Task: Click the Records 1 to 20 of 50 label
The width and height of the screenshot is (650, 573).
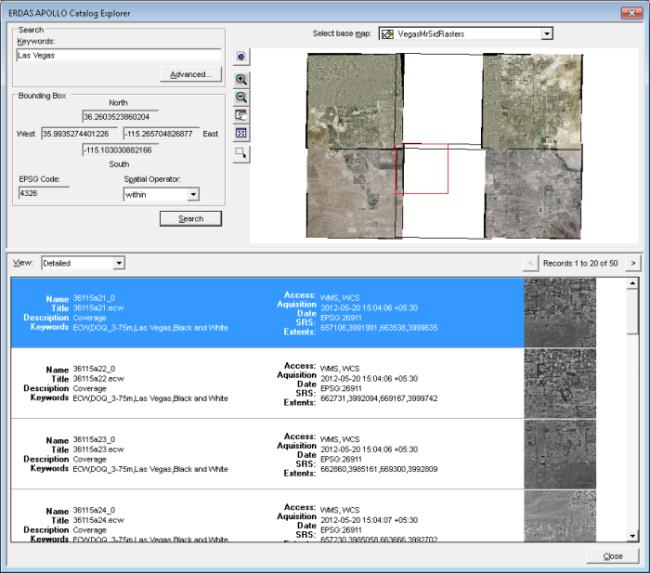Action: (580, 263)
